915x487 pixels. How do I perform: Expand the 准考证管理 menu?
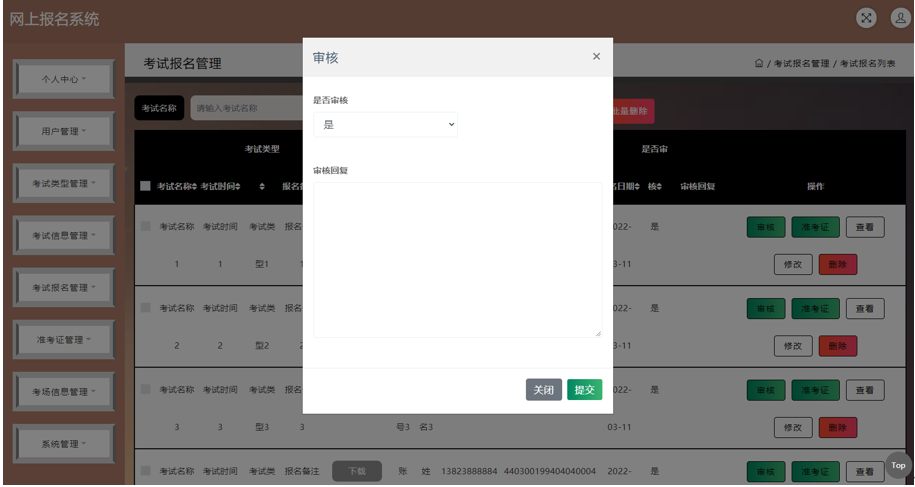pos(64,339)
